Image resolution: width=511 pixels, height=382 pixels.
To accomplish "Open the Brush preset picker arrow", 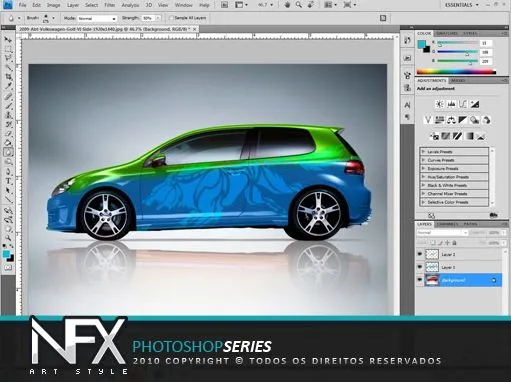I will [x=53, y=18].
